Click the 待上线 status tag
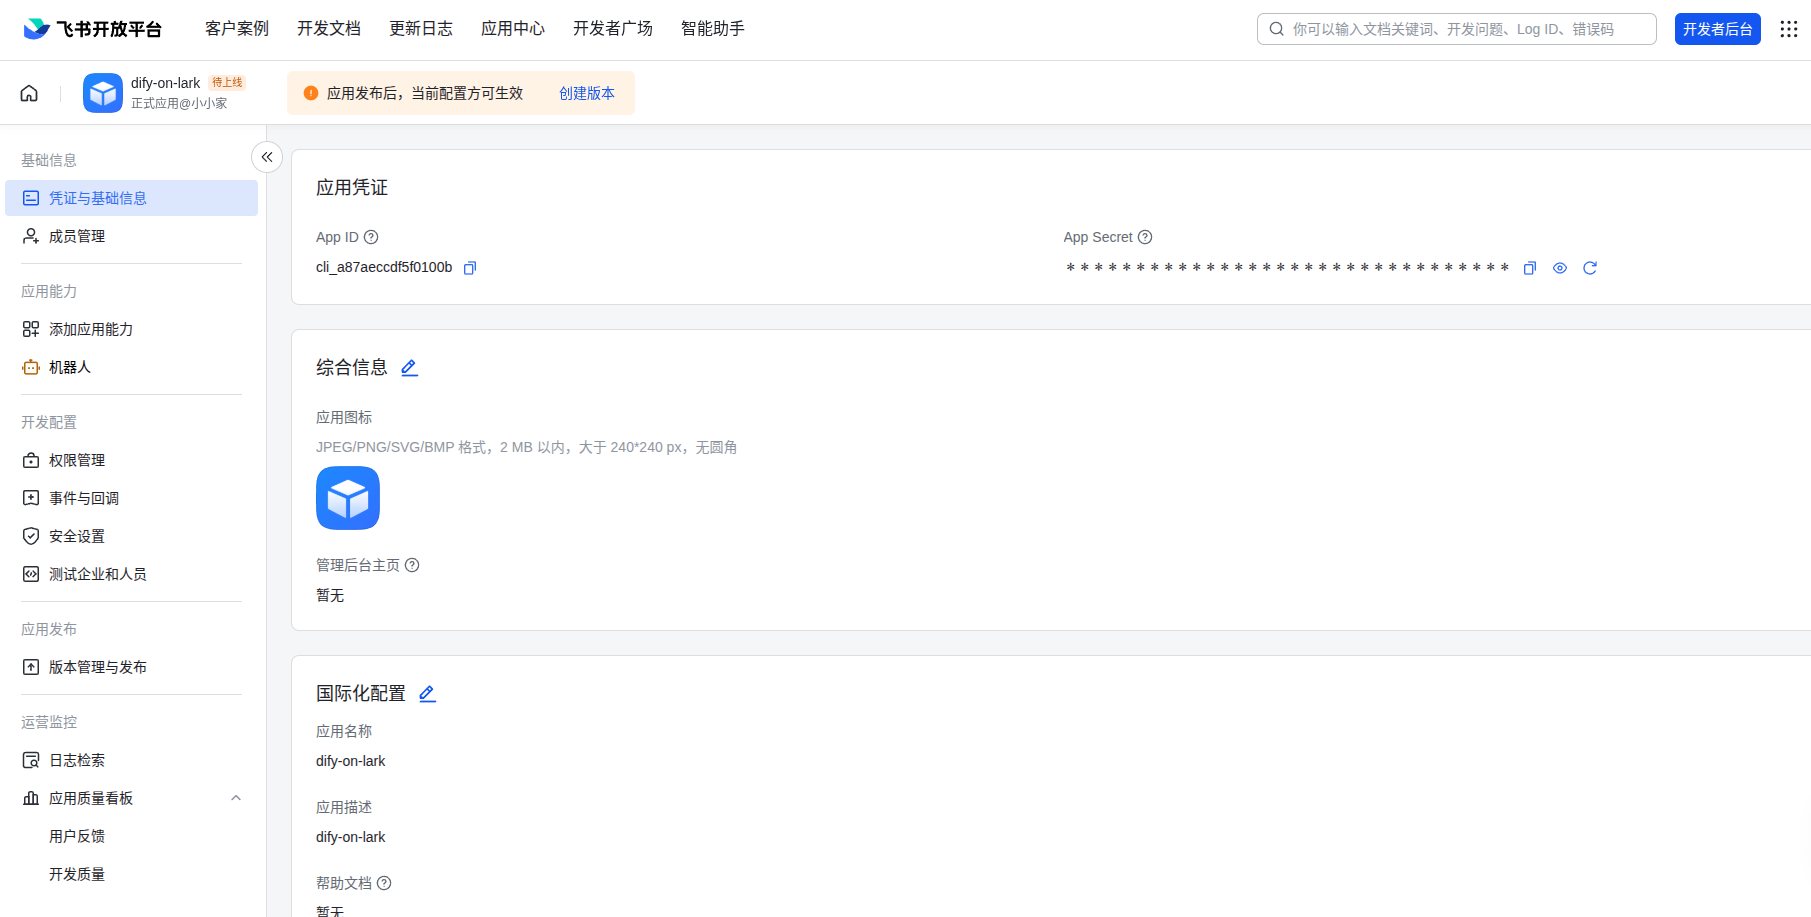Image resolution: width=1811 pixels, height=917 pixels. point(227,82)
